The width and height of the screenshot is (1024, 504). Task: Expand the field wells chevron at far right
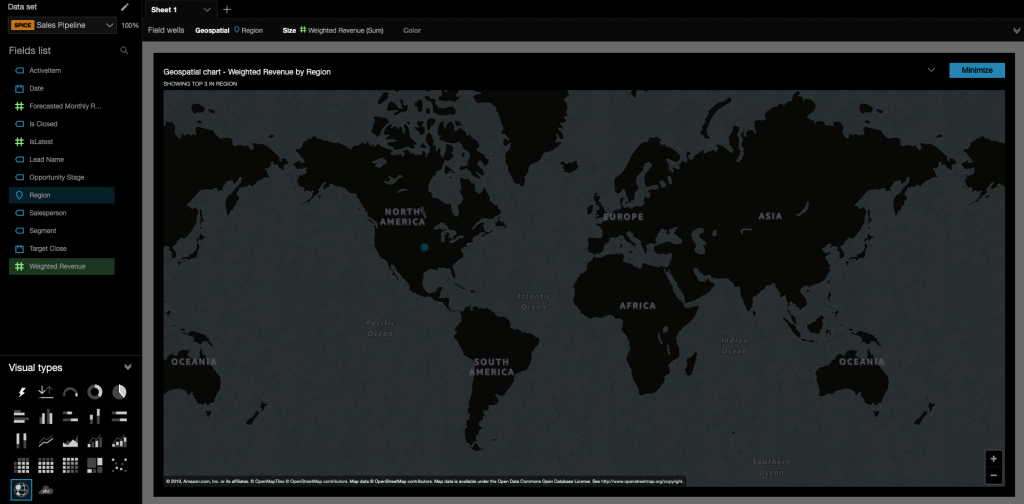pyautogui.click(x=1016, y=31)
